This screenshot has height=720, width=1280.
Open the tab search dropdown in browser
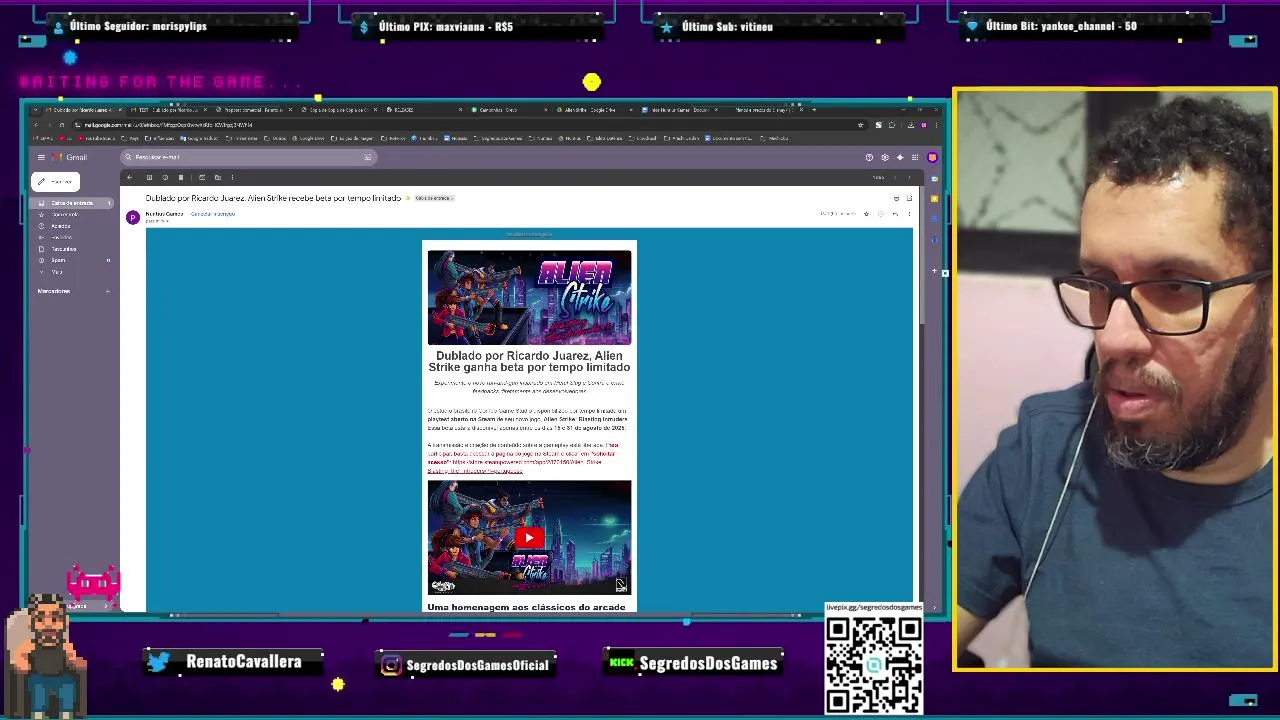(x=35, y=110)
